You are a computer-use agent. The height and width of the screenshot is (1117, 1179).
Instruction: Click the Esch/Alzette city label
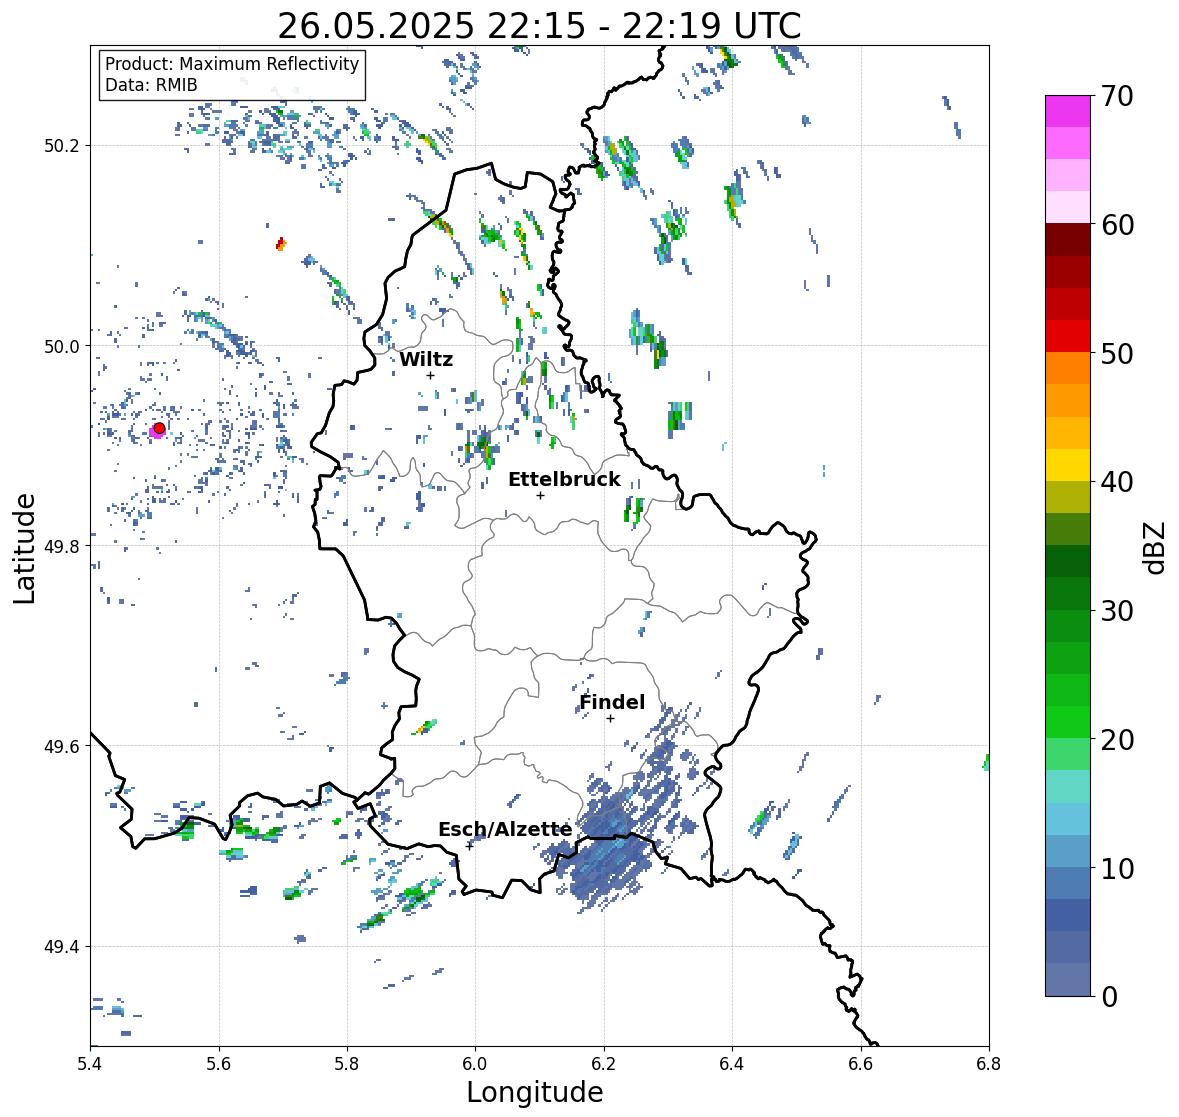tap(505, 829)
